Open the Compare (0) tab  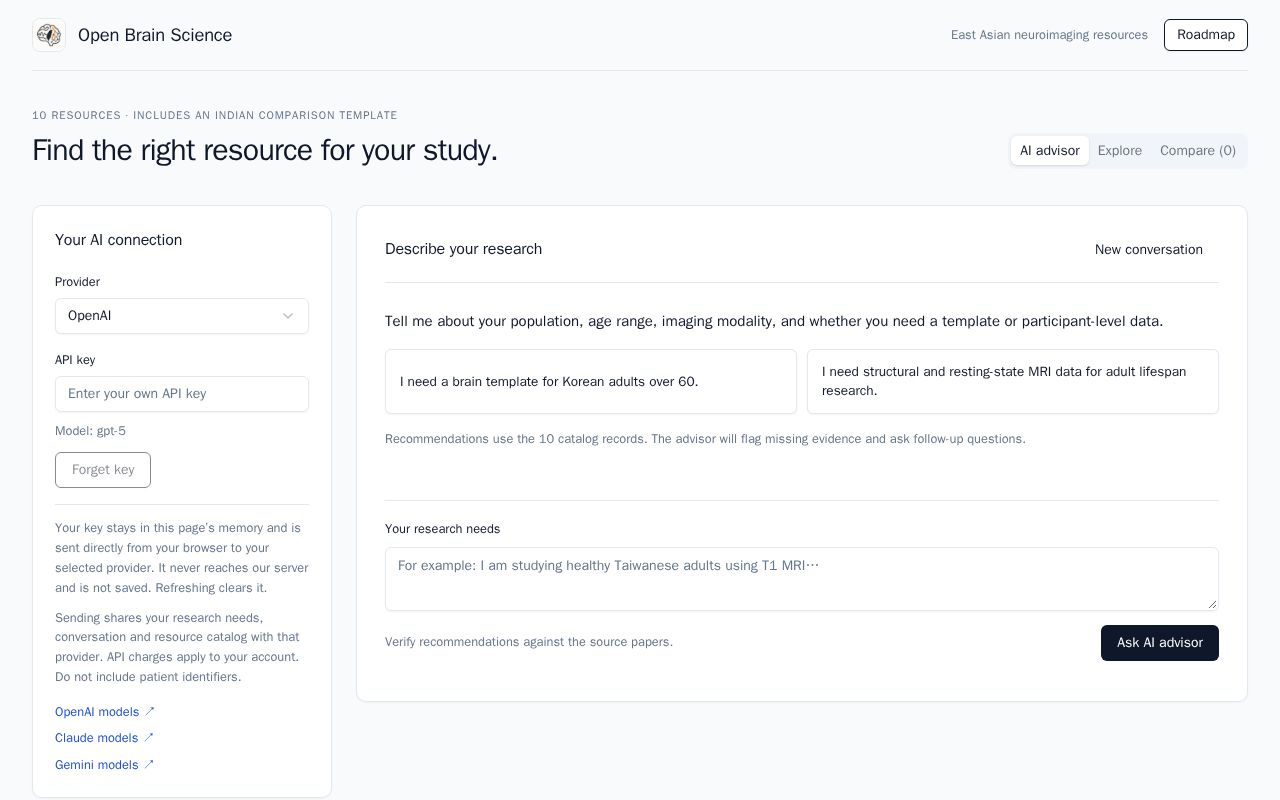click(x=1197, y=151)
